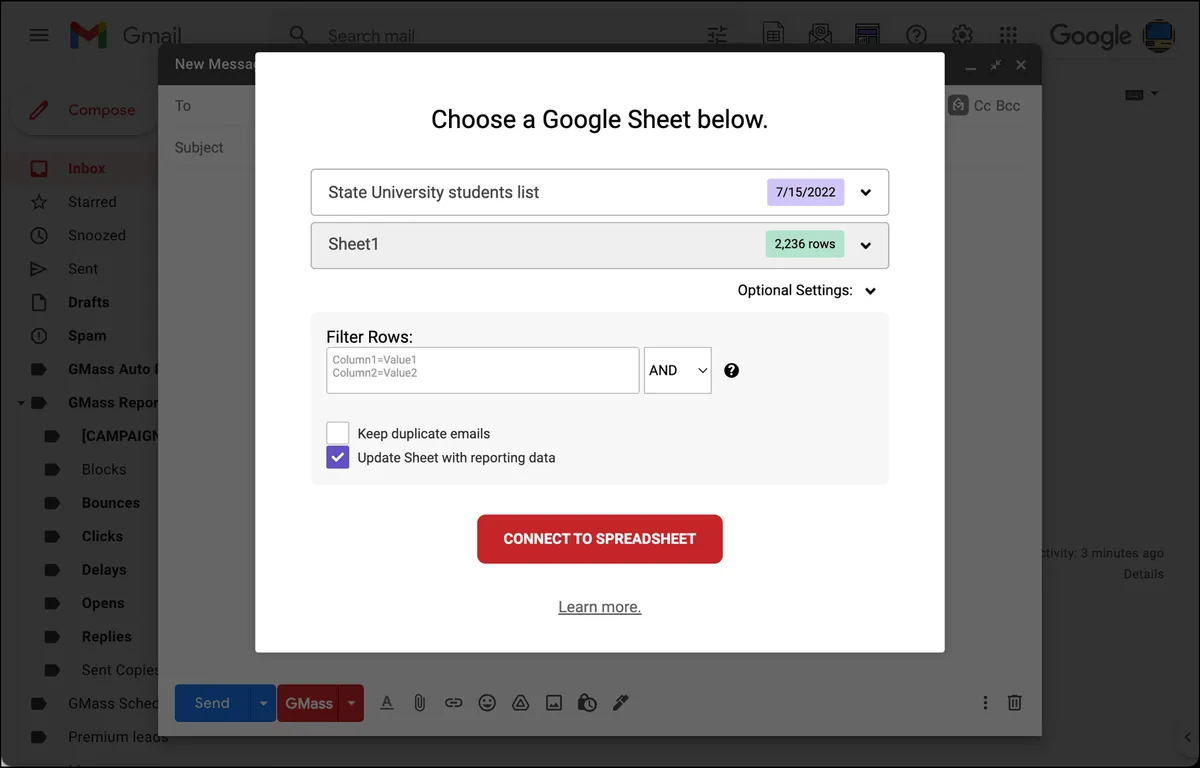Toggle confidential mode lock-clock icon
The width and height of the screenshot is (1200, 768).
(587, 703)
